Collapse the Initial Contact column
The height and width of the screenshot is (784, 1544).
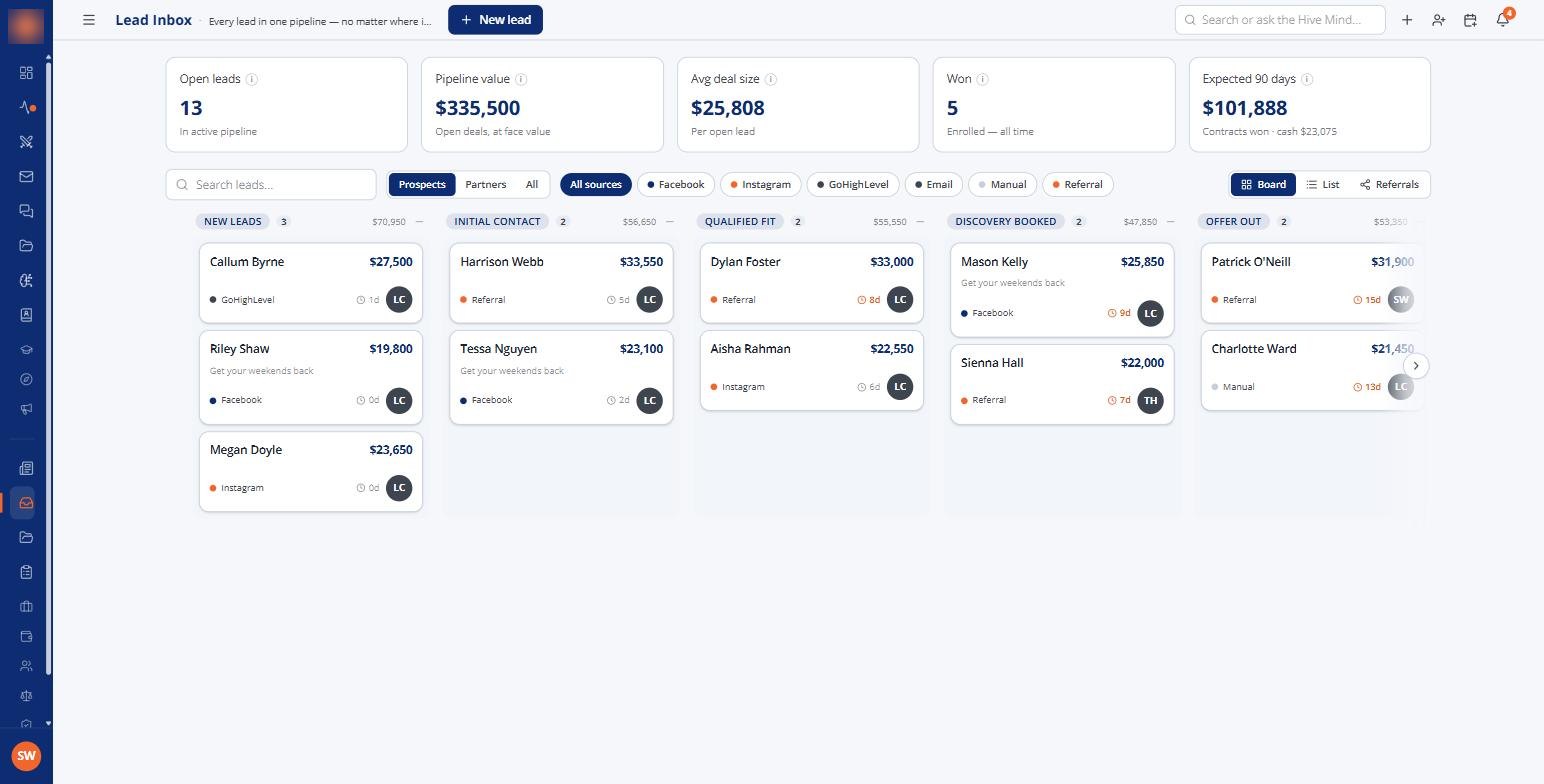(x=670, y=222)
